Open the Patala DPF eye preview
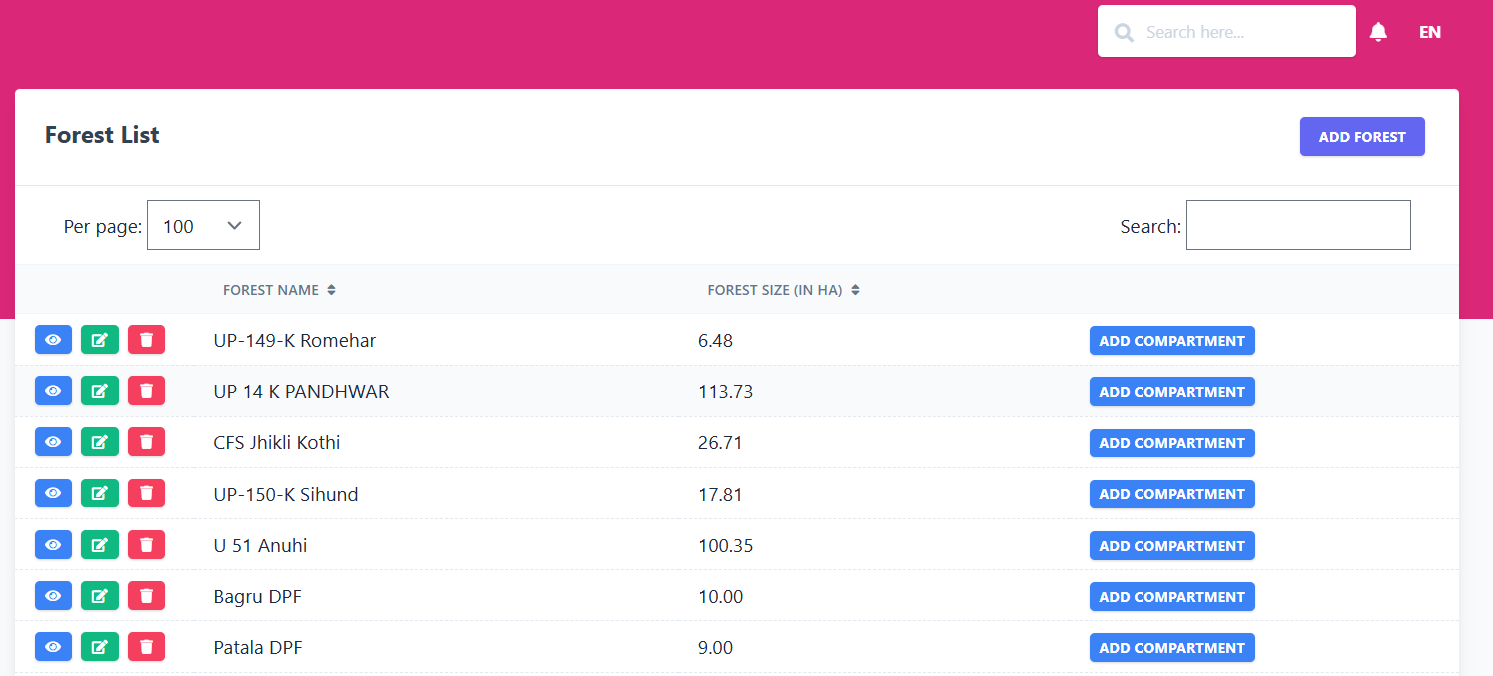 pyautogui.click(x=53, y=646)
